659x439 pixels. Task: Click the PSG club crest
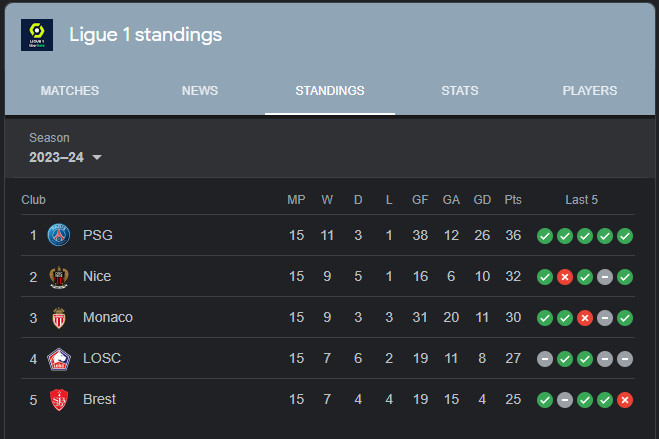click(59, 235)
